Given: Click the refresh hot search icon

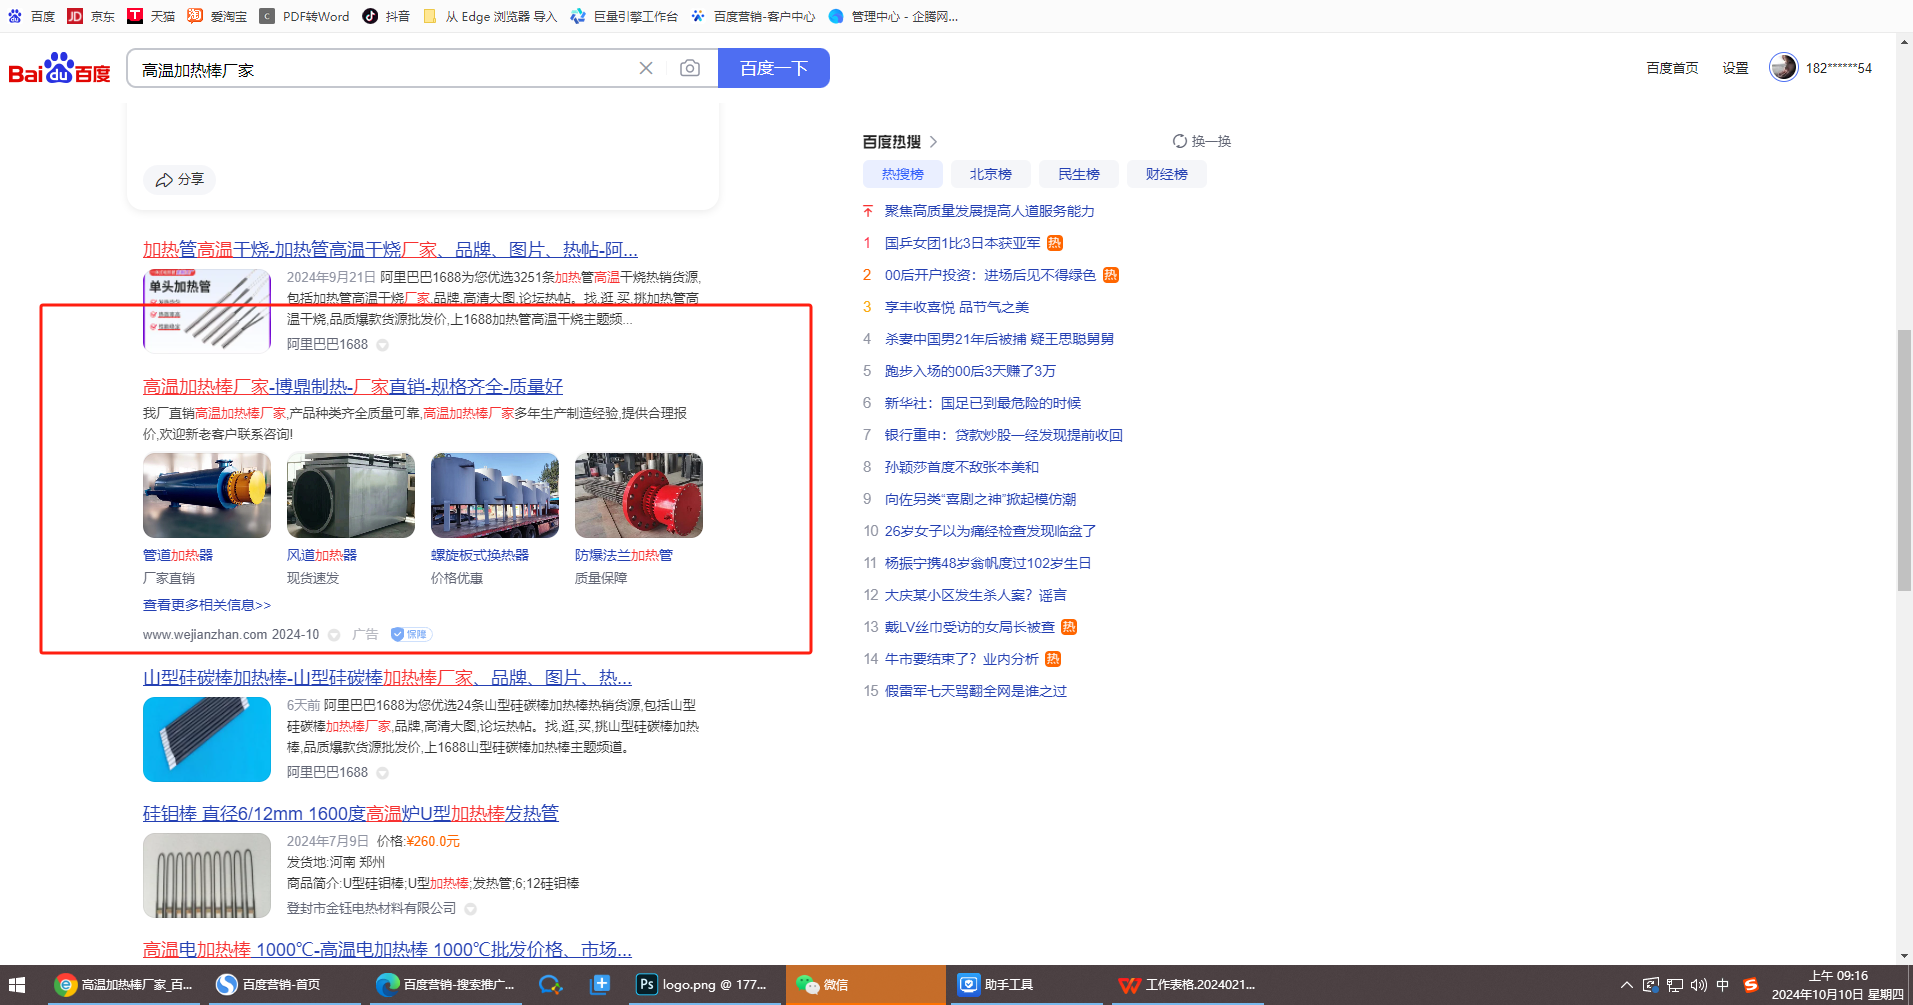Looking at the screenshot, I should point(1180,142).
